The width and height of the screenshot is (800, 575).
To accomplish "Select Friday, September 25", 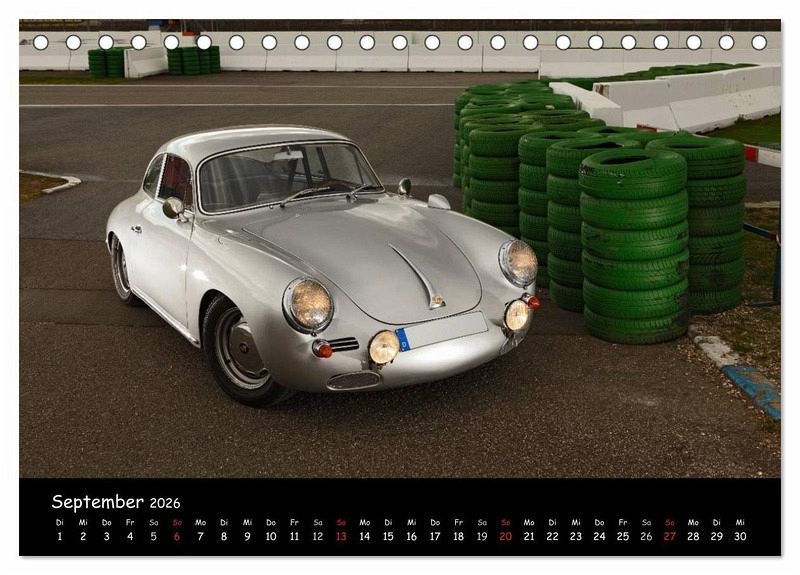I will tap(623, 536).
